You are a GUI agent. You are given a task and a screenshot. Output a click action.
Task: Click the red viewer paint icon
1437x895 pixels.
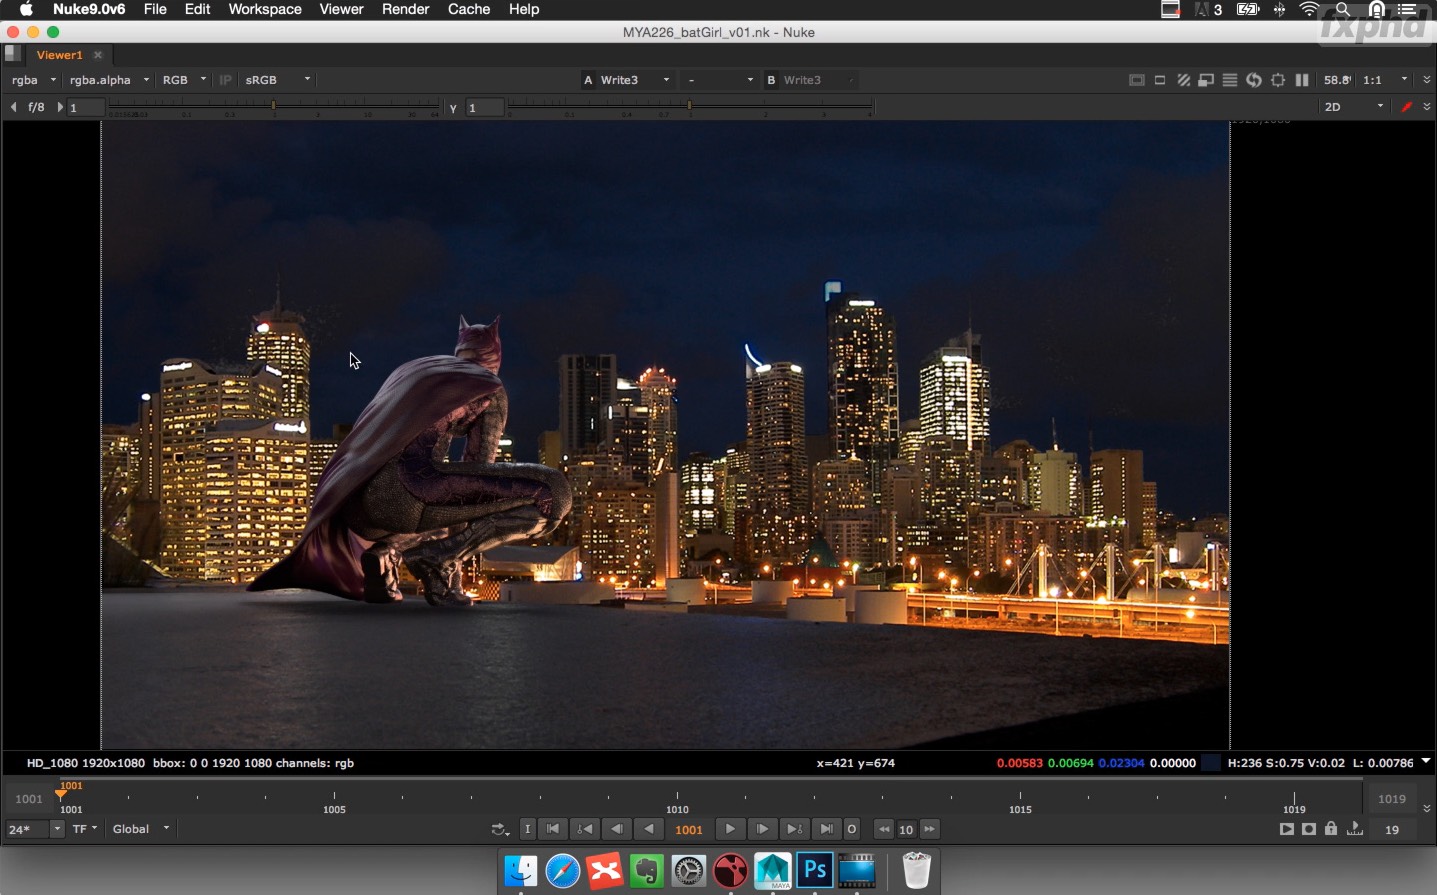click(1406, 107)
